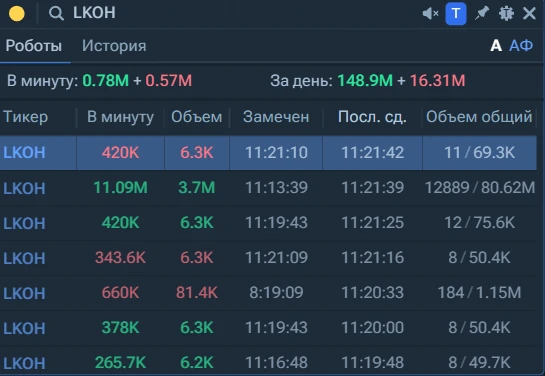
Task: Switch to the История tab
Action: tap(114, 46)
